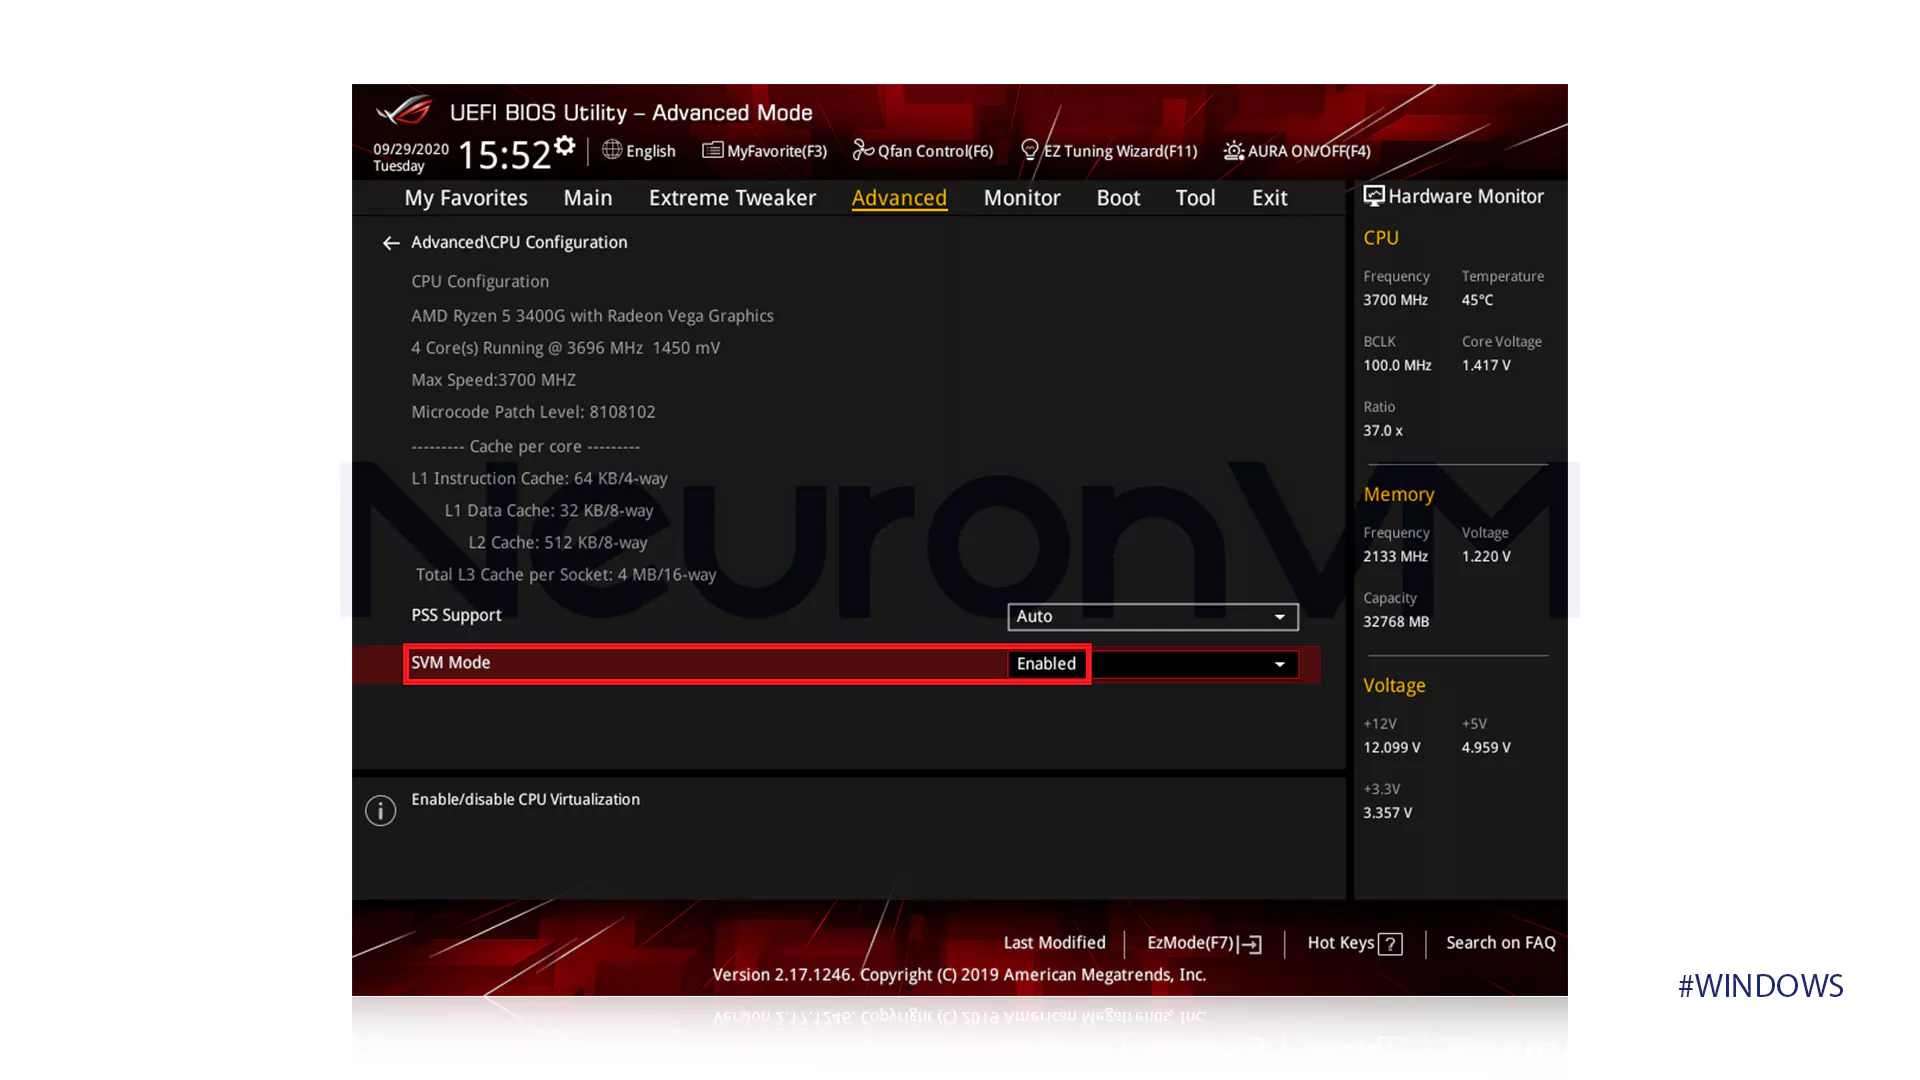
Task: Click +3.3V reading 3.357 V
Action: coord(1387,813)
